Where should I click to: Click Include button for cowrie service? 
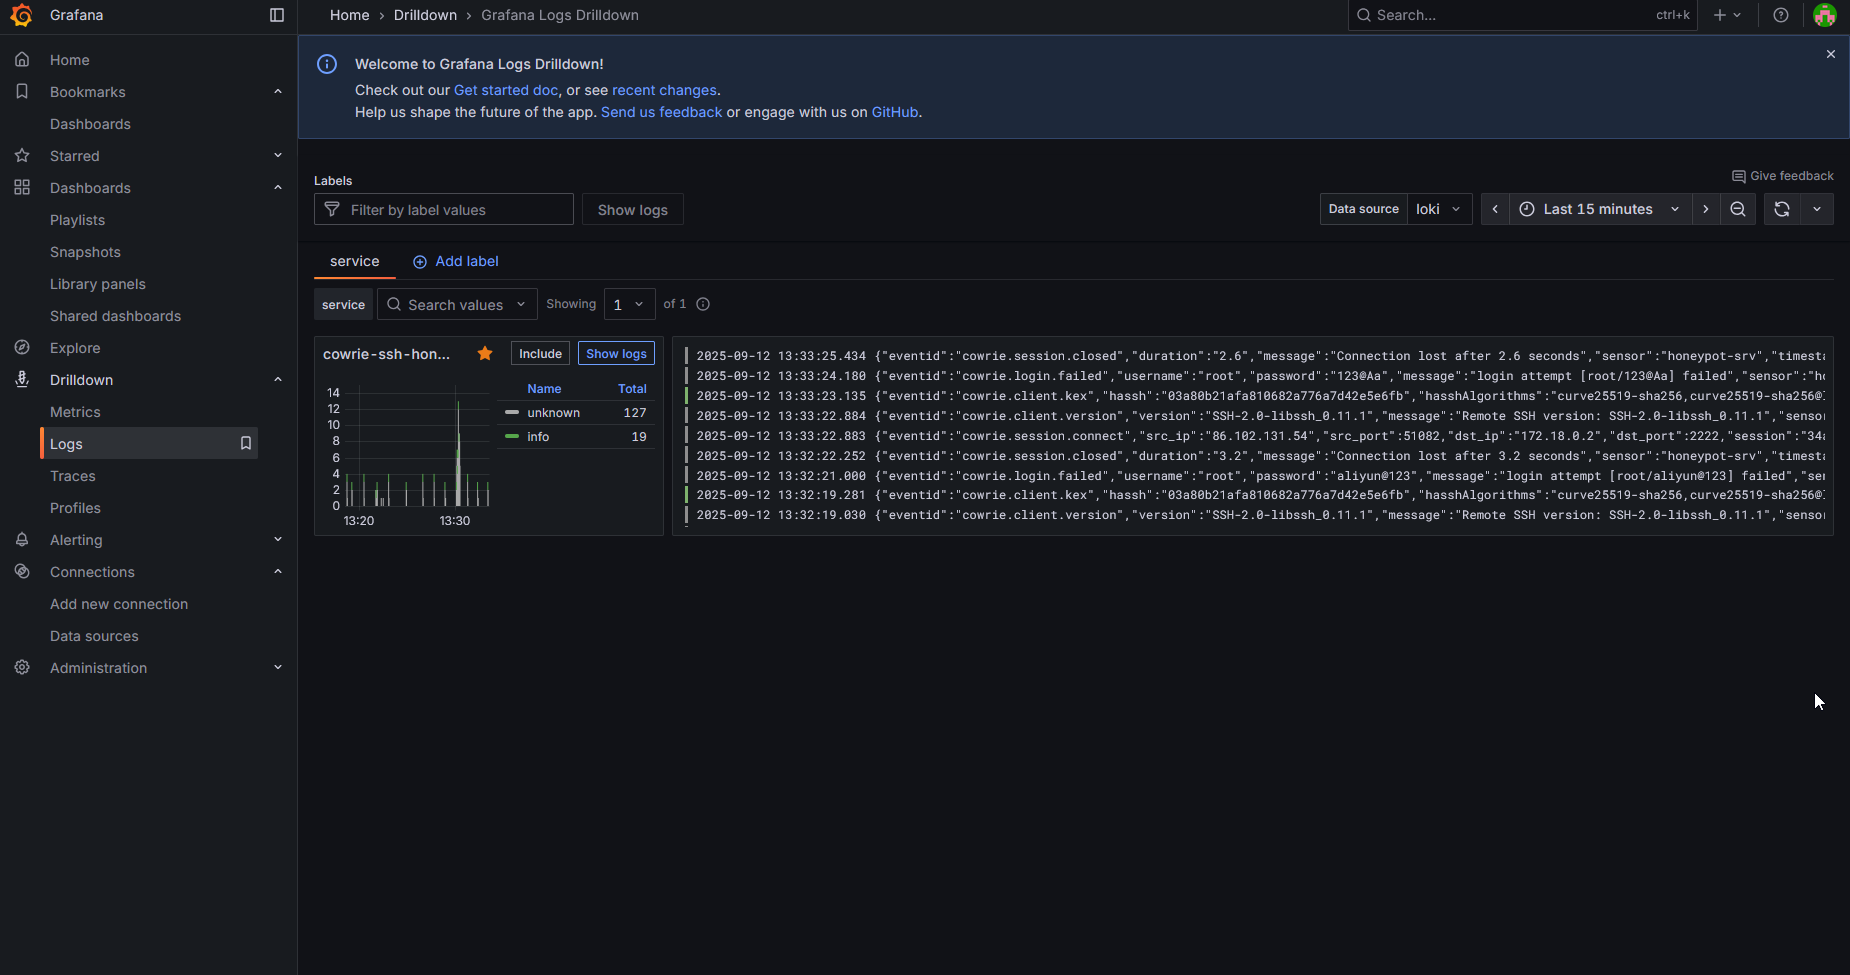pos(540,354)
